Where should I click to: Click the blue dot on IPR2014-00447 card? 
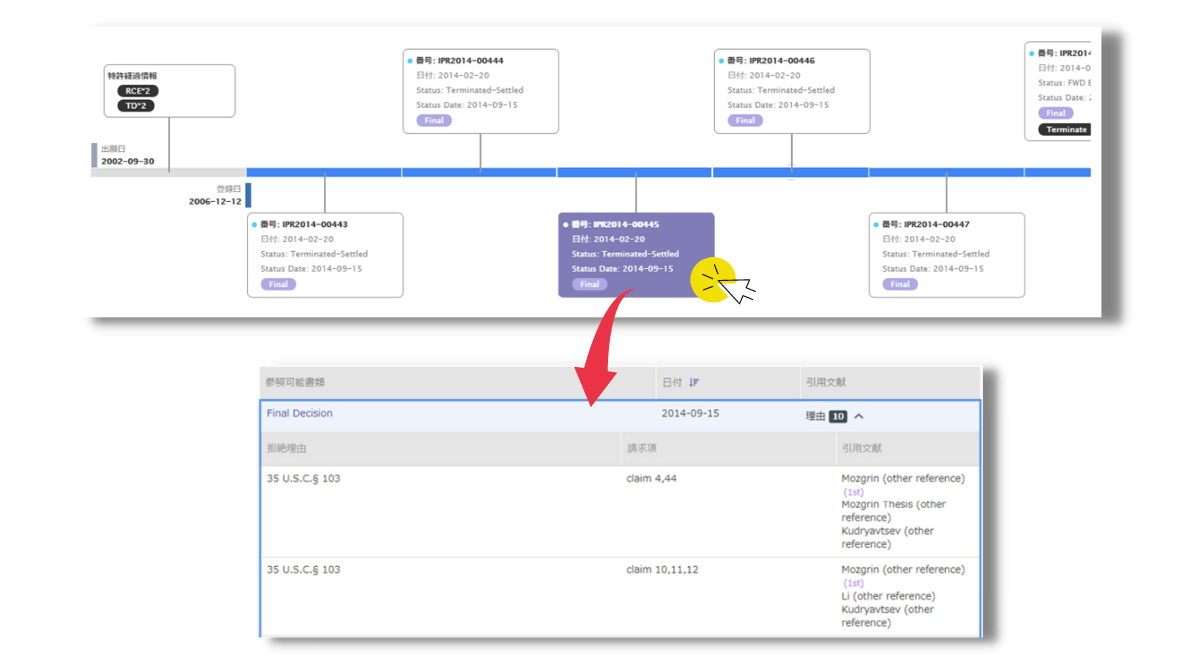[x=876, y=225]
